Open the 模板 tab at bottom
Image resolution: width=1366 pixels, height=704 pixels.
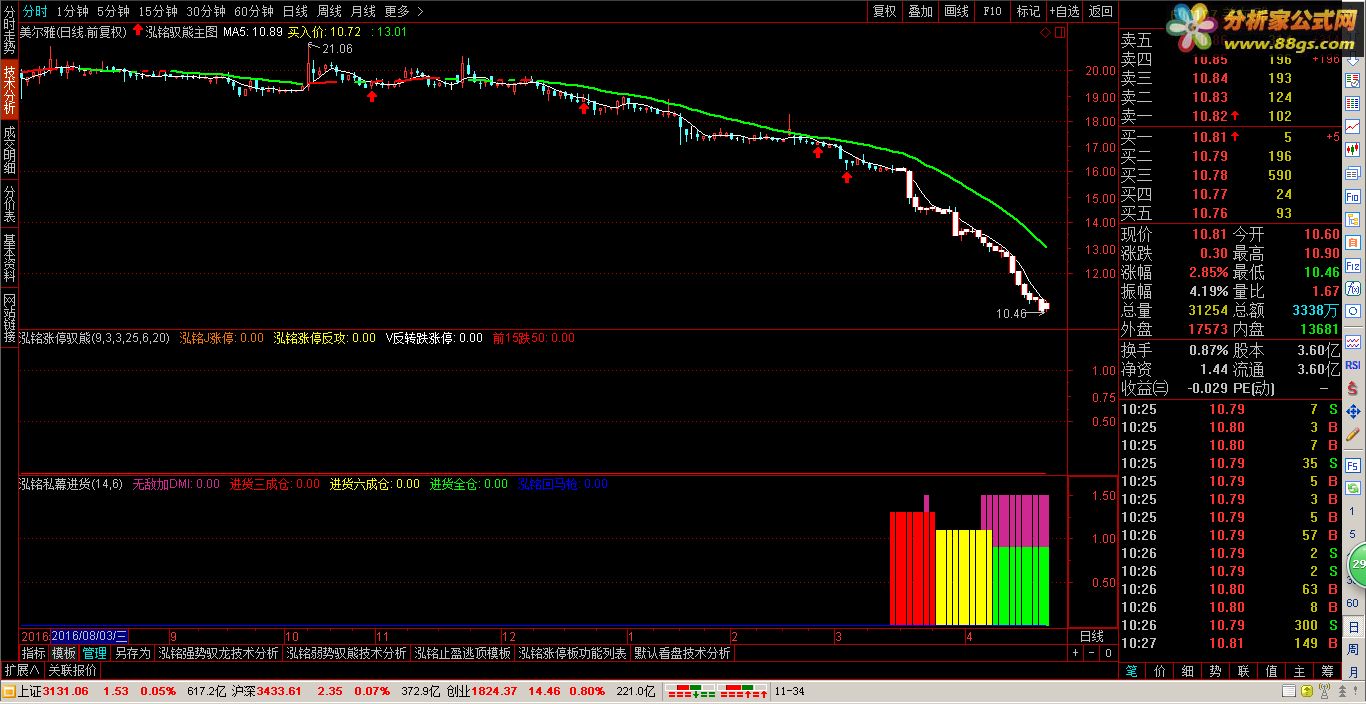click(x=64, y=653)
